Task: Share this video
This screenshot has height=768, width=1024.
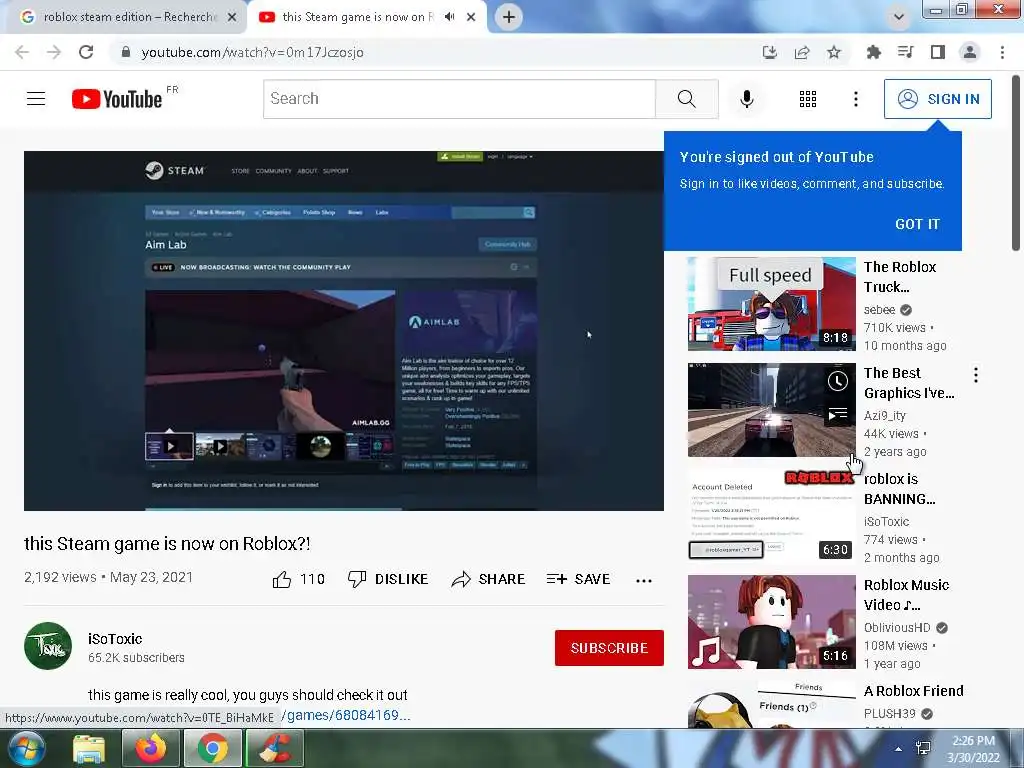Action: (488, 579)
